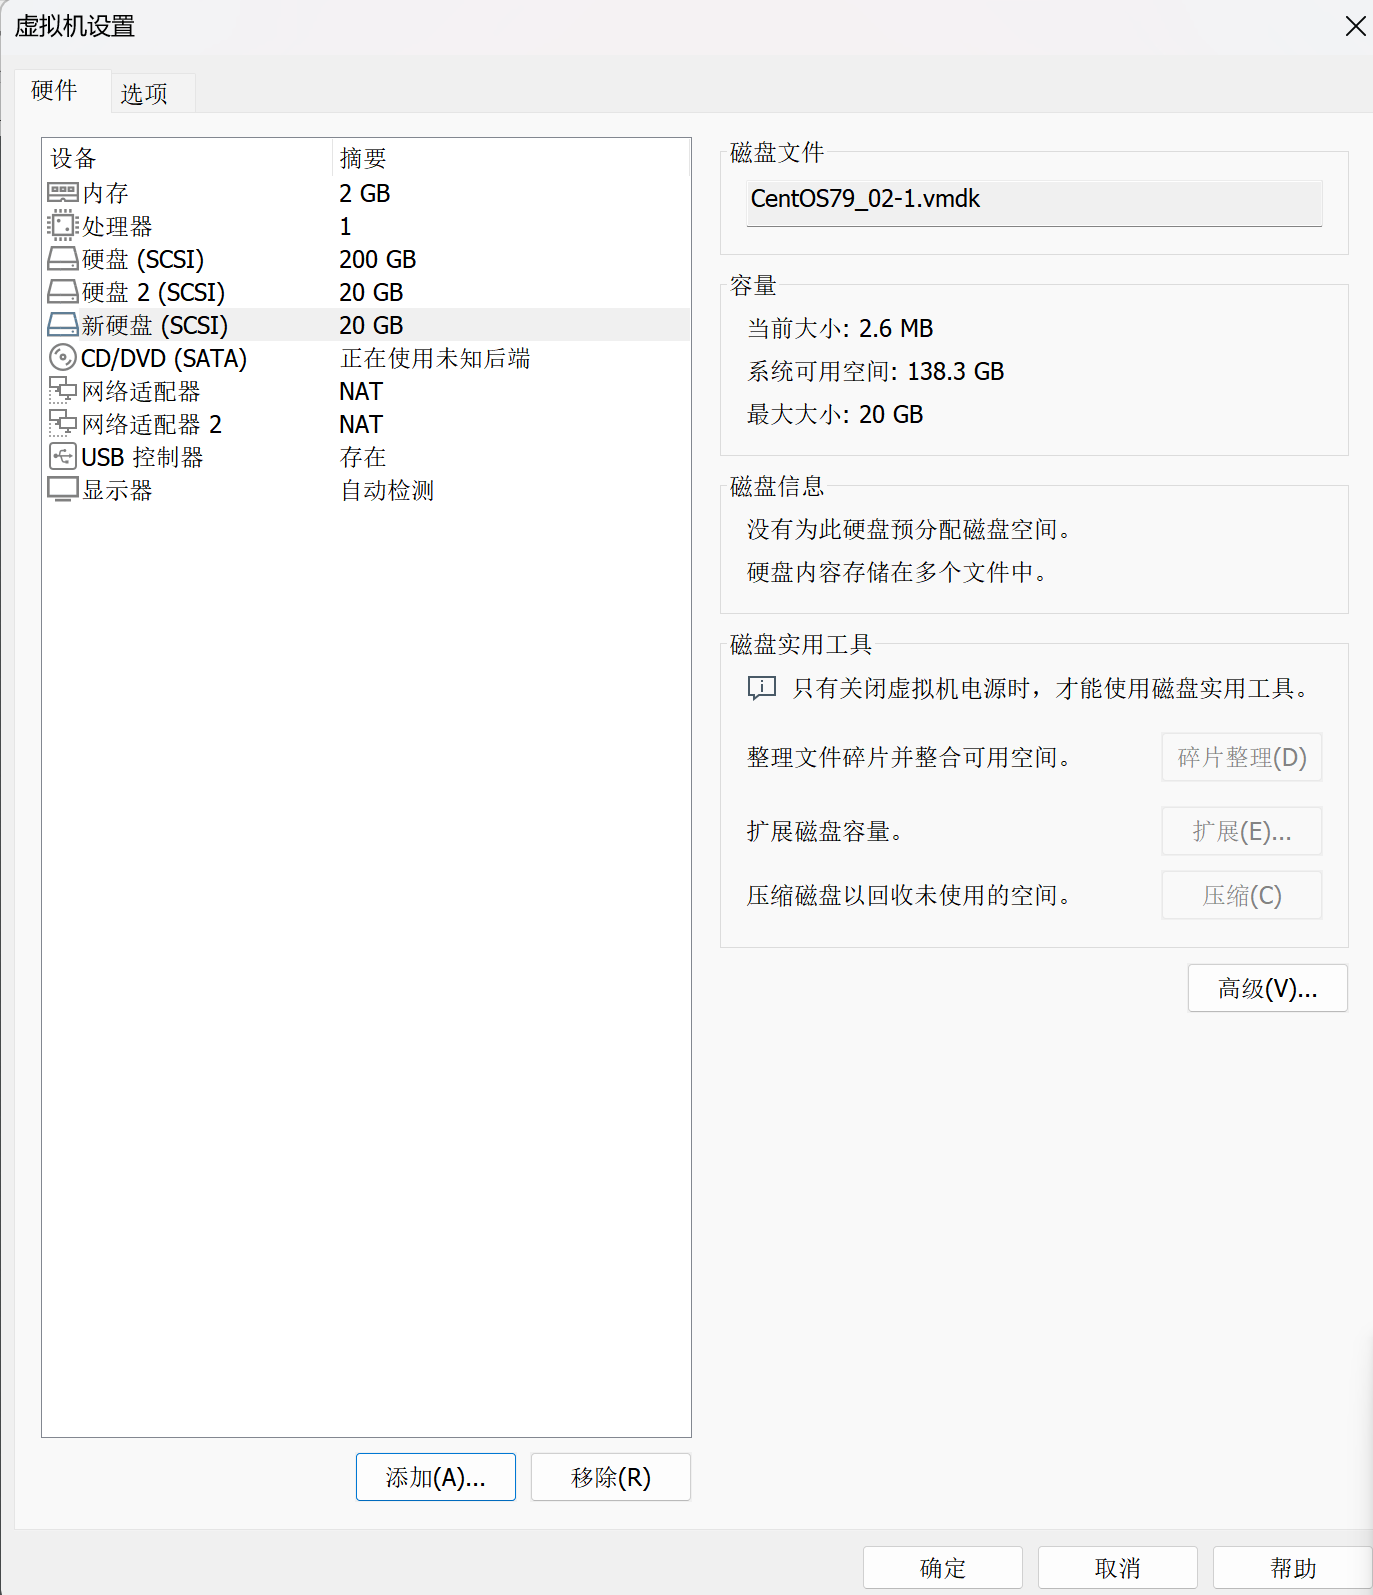Select the 处理器 row label
The width and height of the screenshot is (1373, 1595).
click(x=117, y=226)
